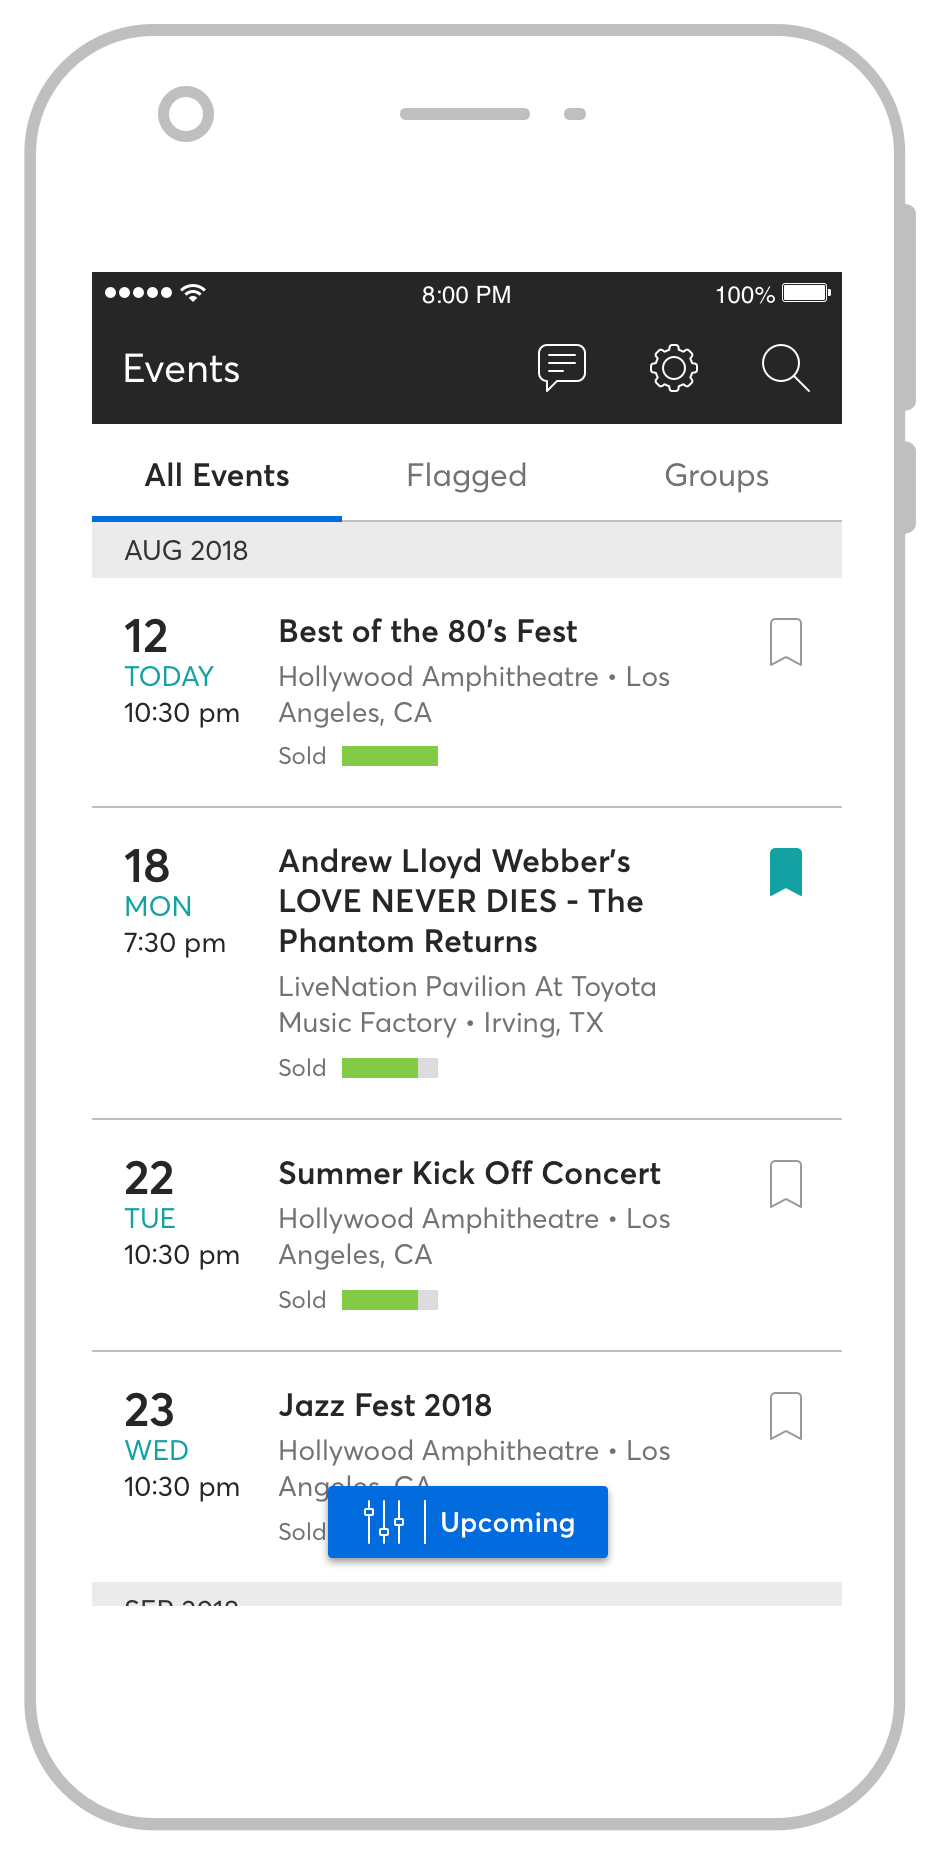Switch to All Events tab
The height and width of the screenshot is (1856, 942).
[x=217, y=476]
